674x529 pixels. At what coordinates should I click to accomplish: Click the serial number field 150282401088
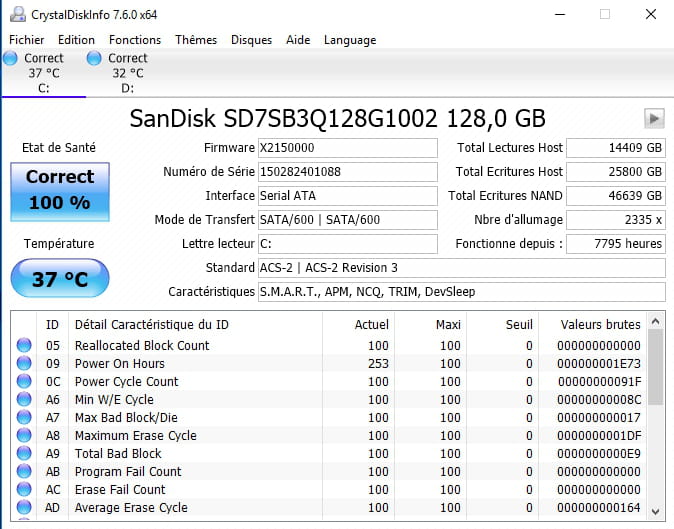click(x=348, y=172)
